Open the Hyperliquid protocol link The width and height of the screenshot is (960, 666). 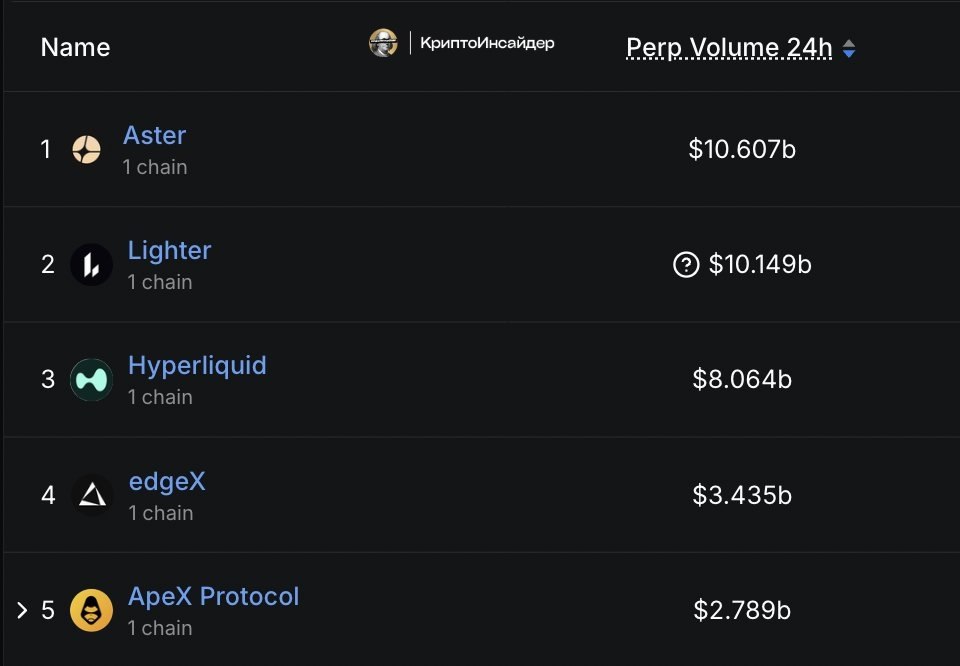click(x=197, y=365)
